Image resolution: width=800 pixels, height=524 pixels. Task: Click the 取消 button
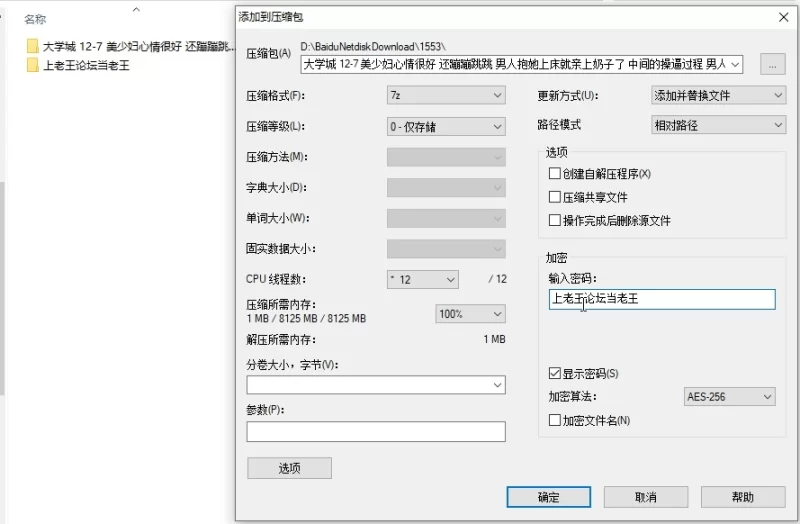click(x=645, y=497)
